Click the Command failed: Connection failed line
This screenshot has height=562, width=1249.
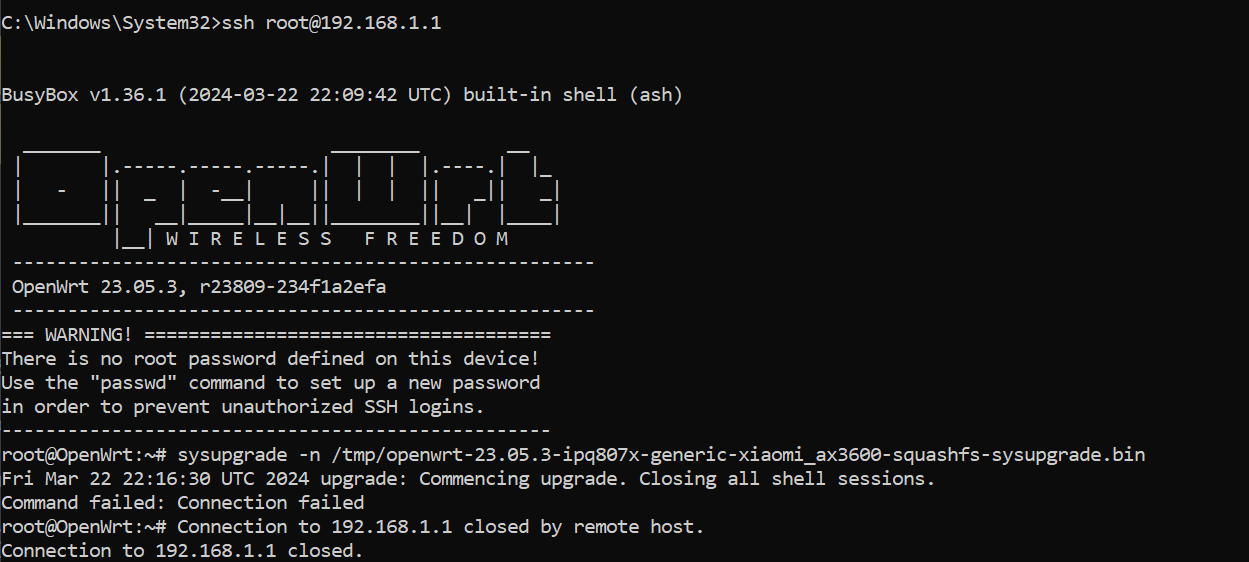182,503
